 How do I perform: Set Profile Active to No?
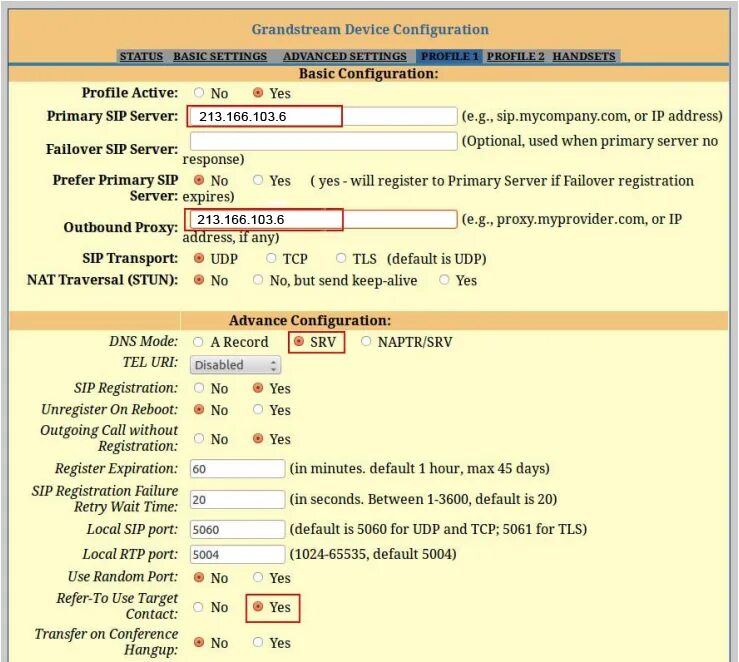tap(199, 92)
